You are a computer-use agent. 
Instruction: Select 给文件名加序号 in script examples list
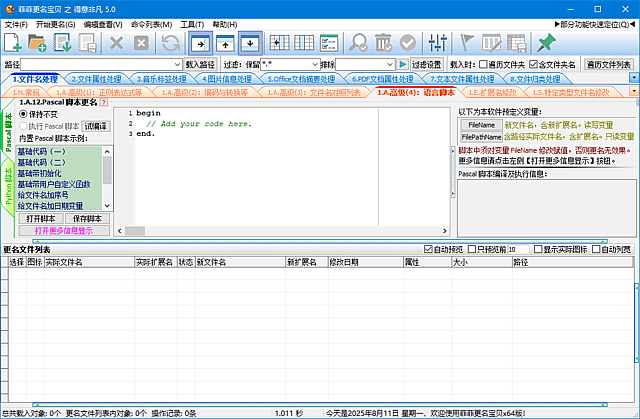(46, 195)
